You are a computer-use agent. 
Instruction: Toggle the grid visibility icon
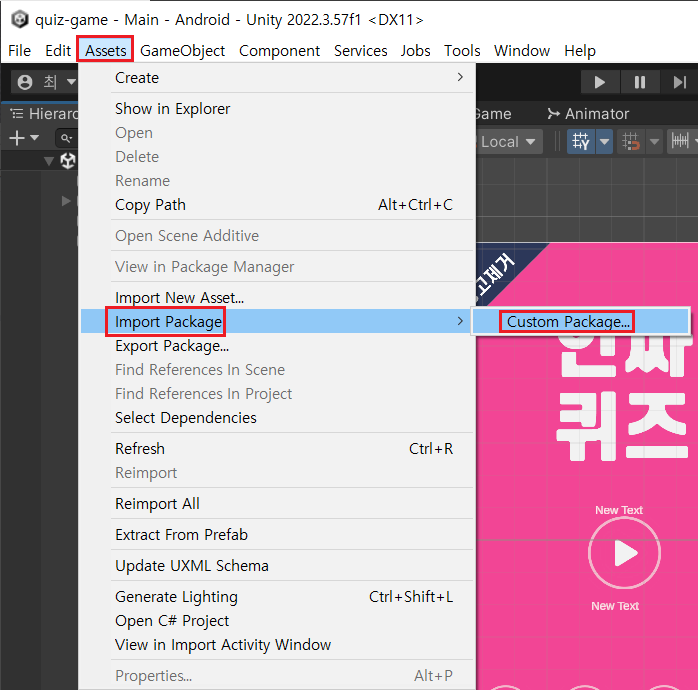[x=581, y=142]
